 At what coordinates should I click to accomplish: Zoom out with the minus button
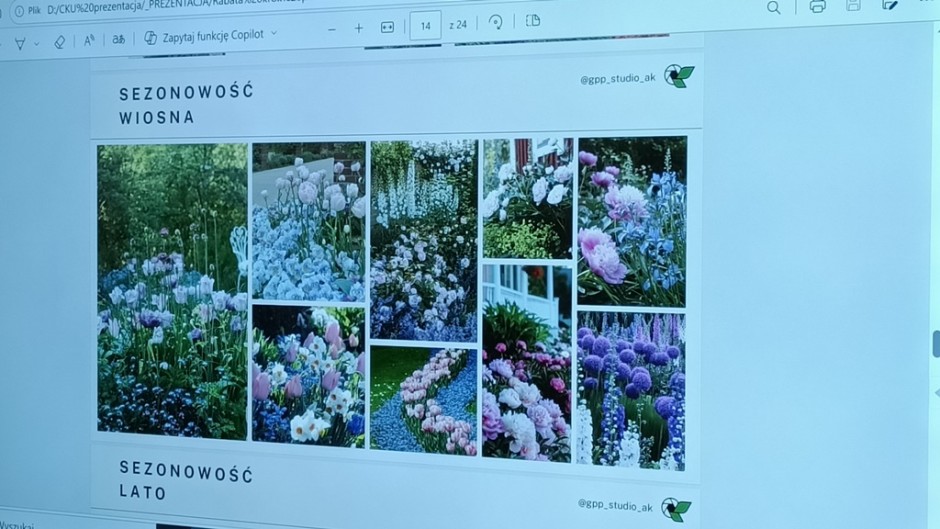tap(332, 29)
